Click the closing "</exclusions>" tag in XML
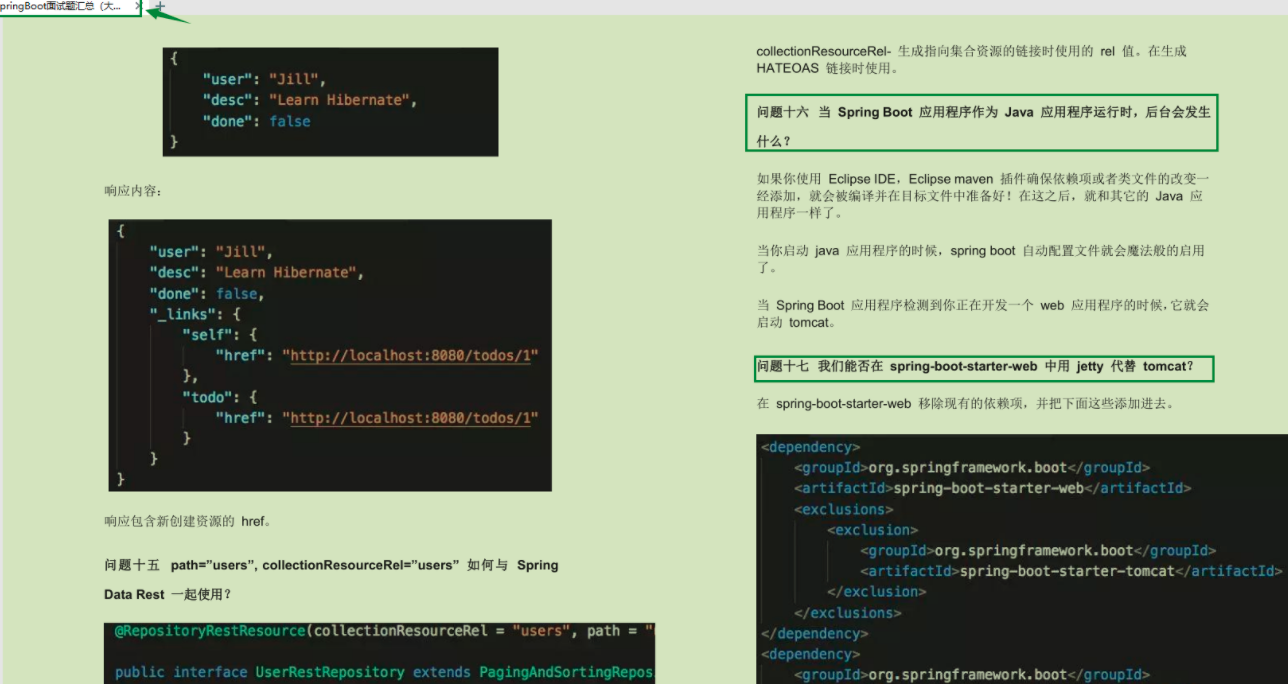The image size is (1288, 684). [848, 613]
